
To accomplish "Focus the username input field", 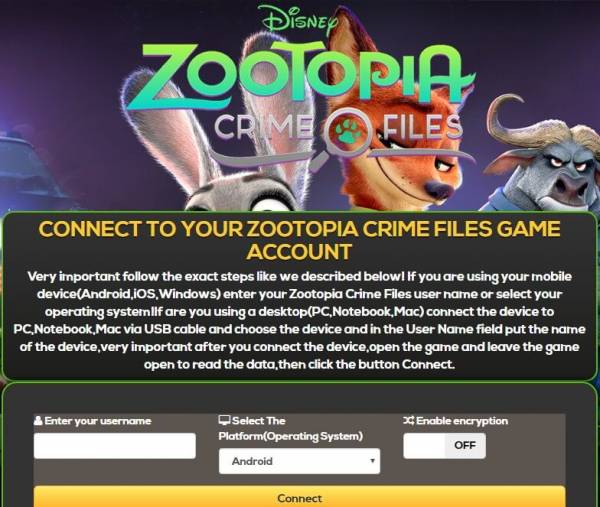I will [x=115, y=446].
